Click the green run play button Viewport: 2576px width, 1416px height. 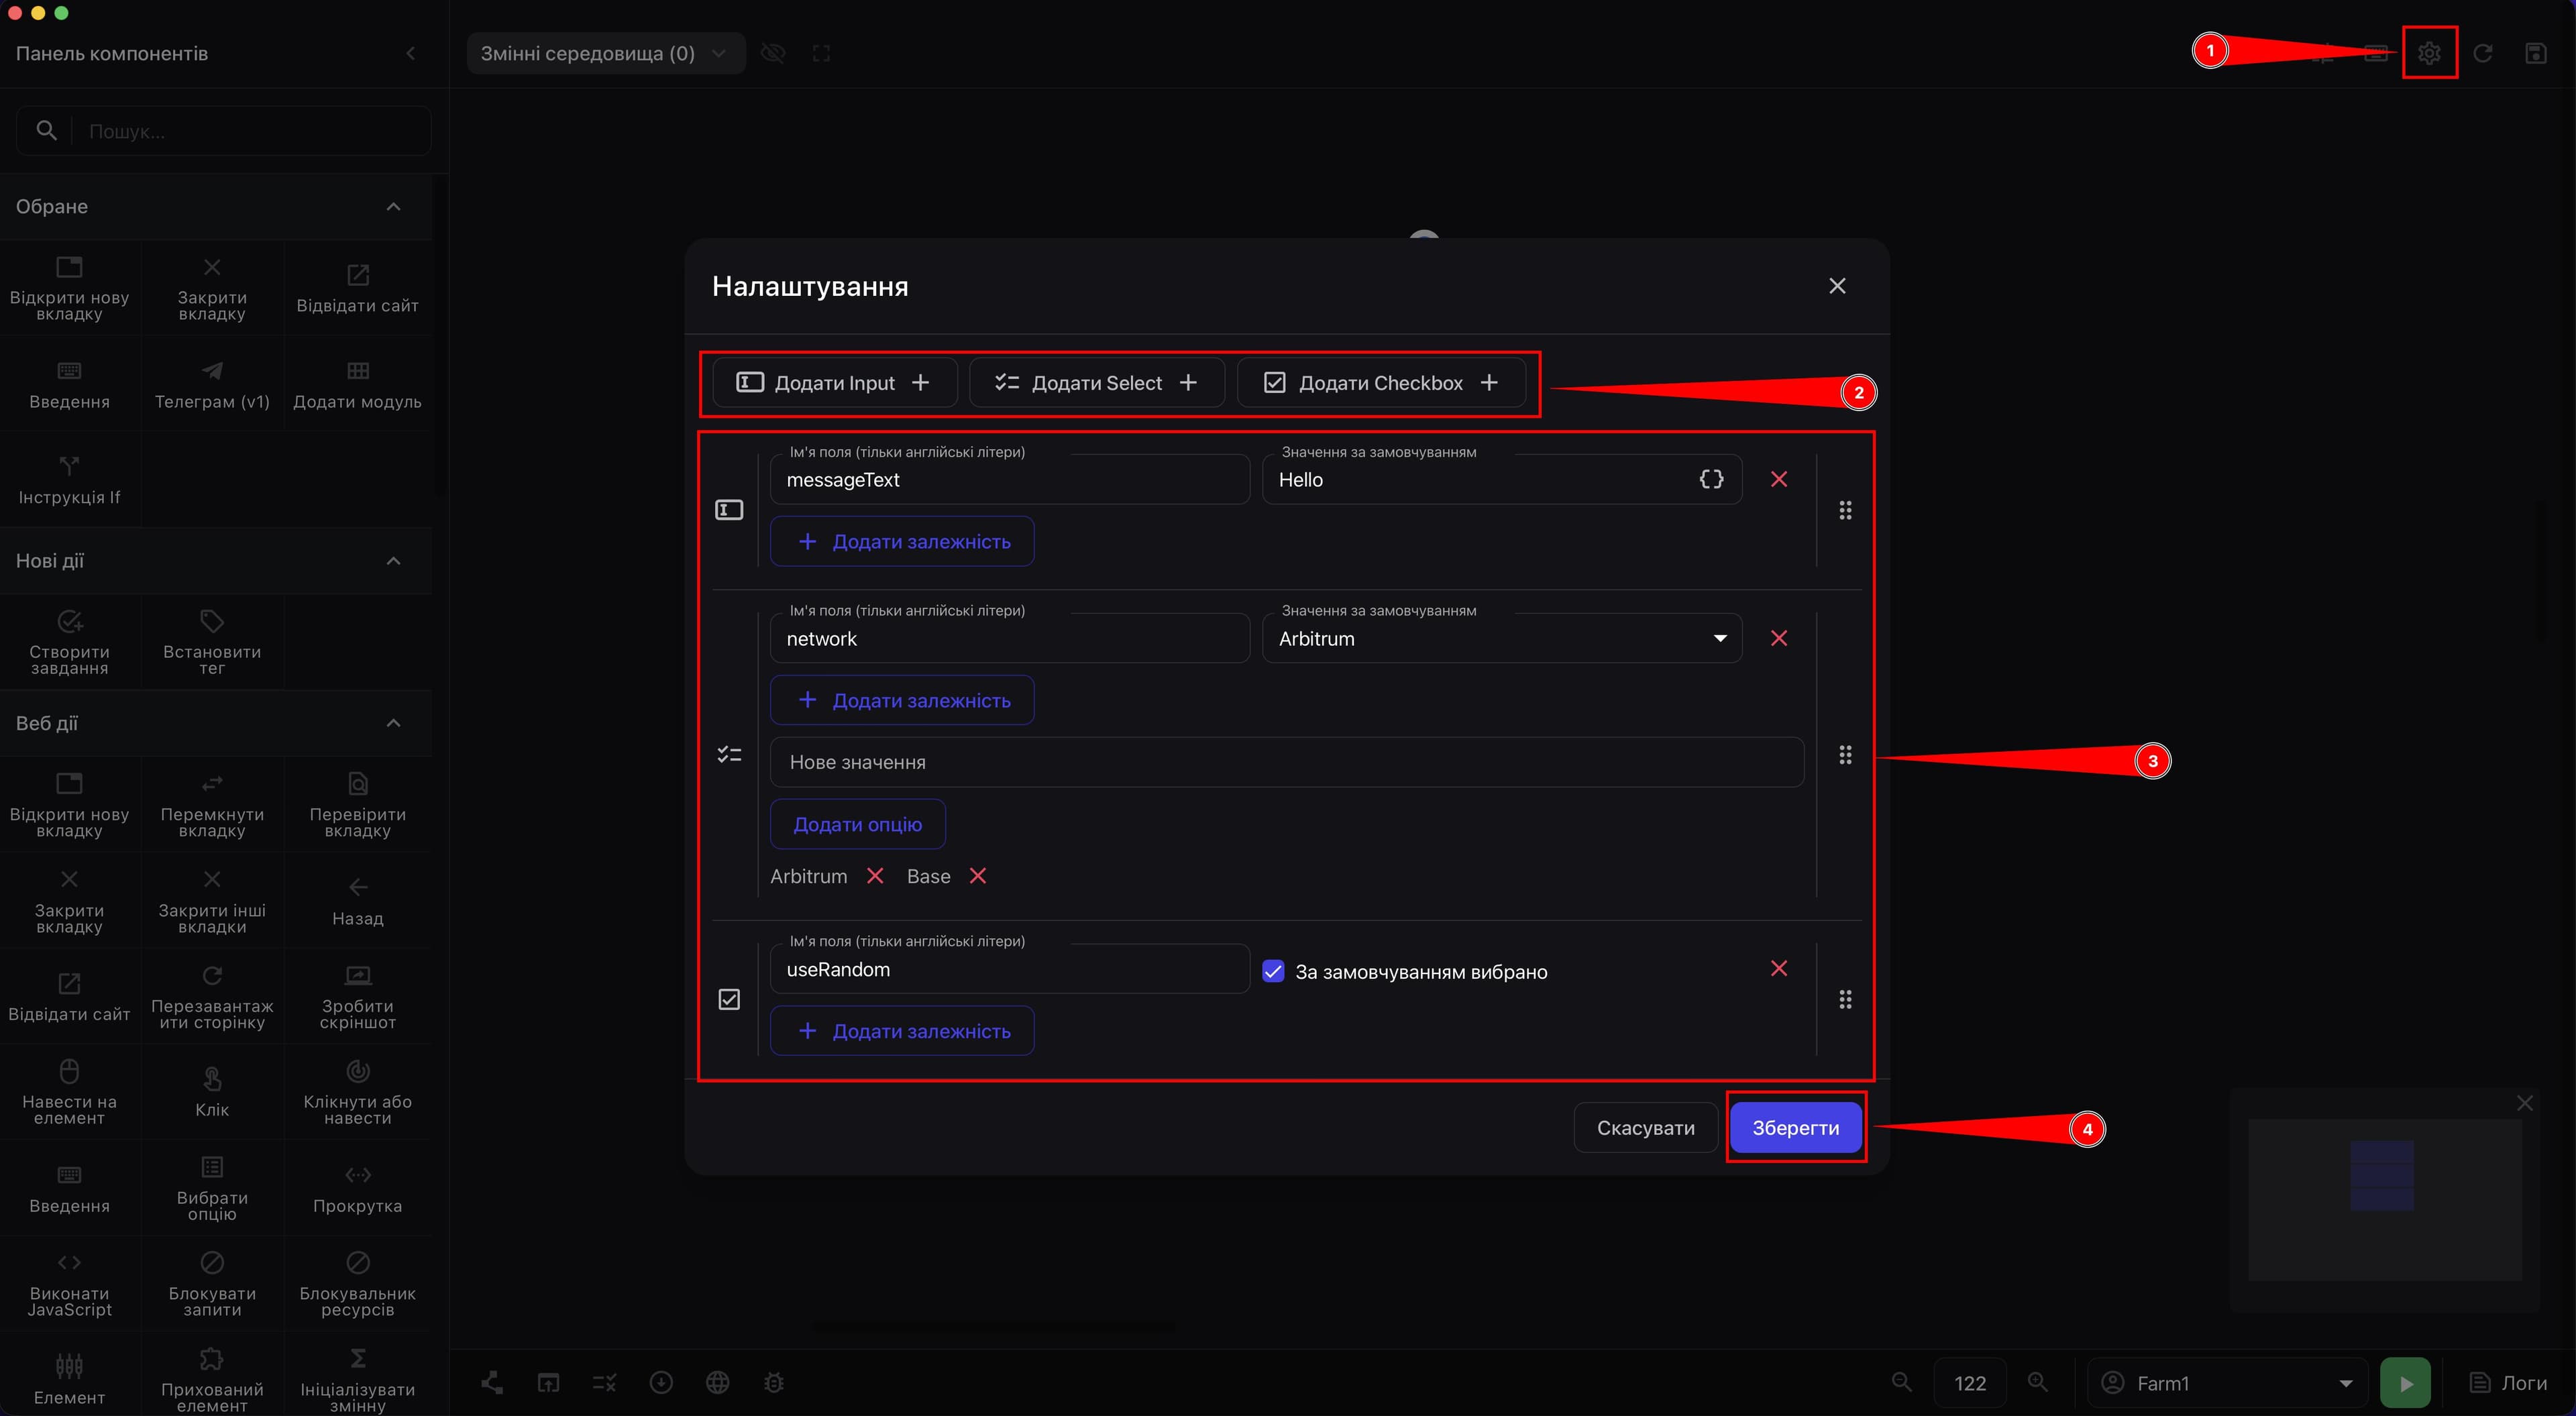point(2405,1383)
